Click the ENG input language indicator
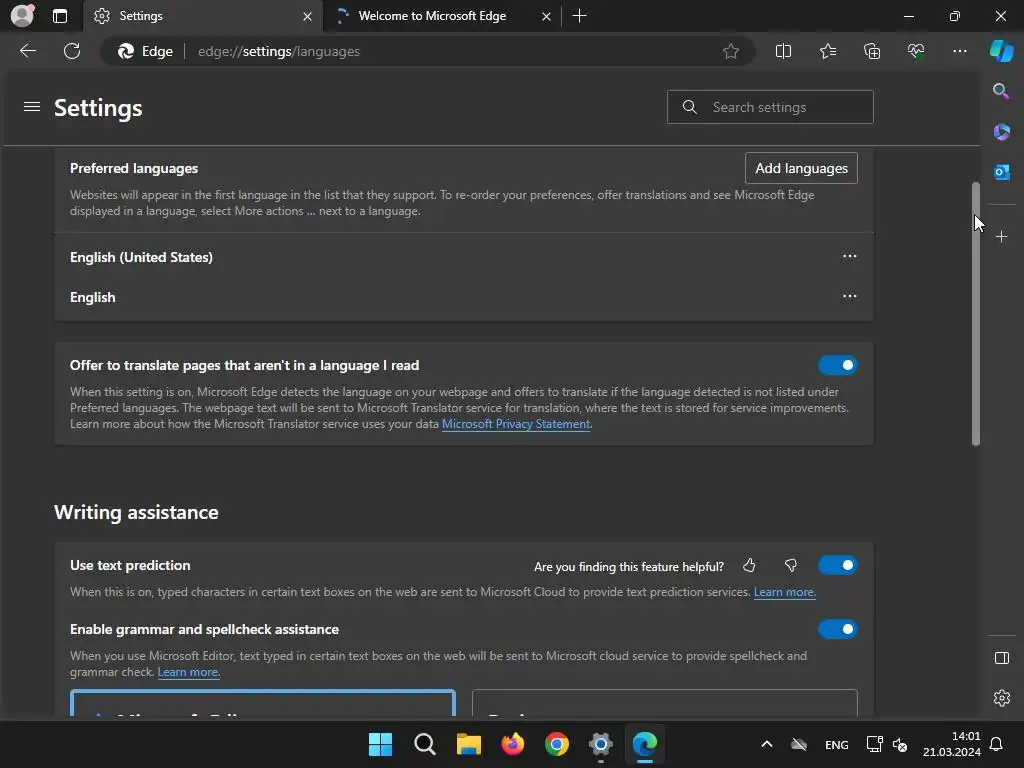Viewport: 1024px width, 768px height. tap(837, 744)
